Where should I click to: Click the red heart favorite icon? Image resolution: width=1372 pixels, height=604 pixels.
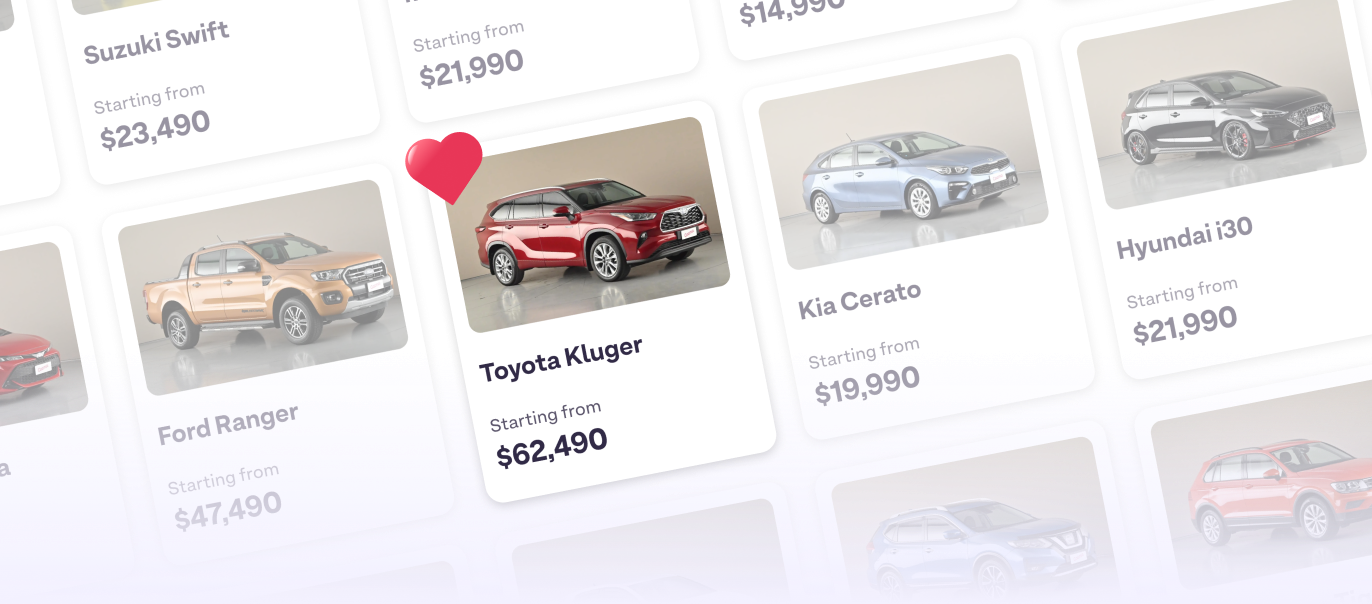tap(444, 167)
